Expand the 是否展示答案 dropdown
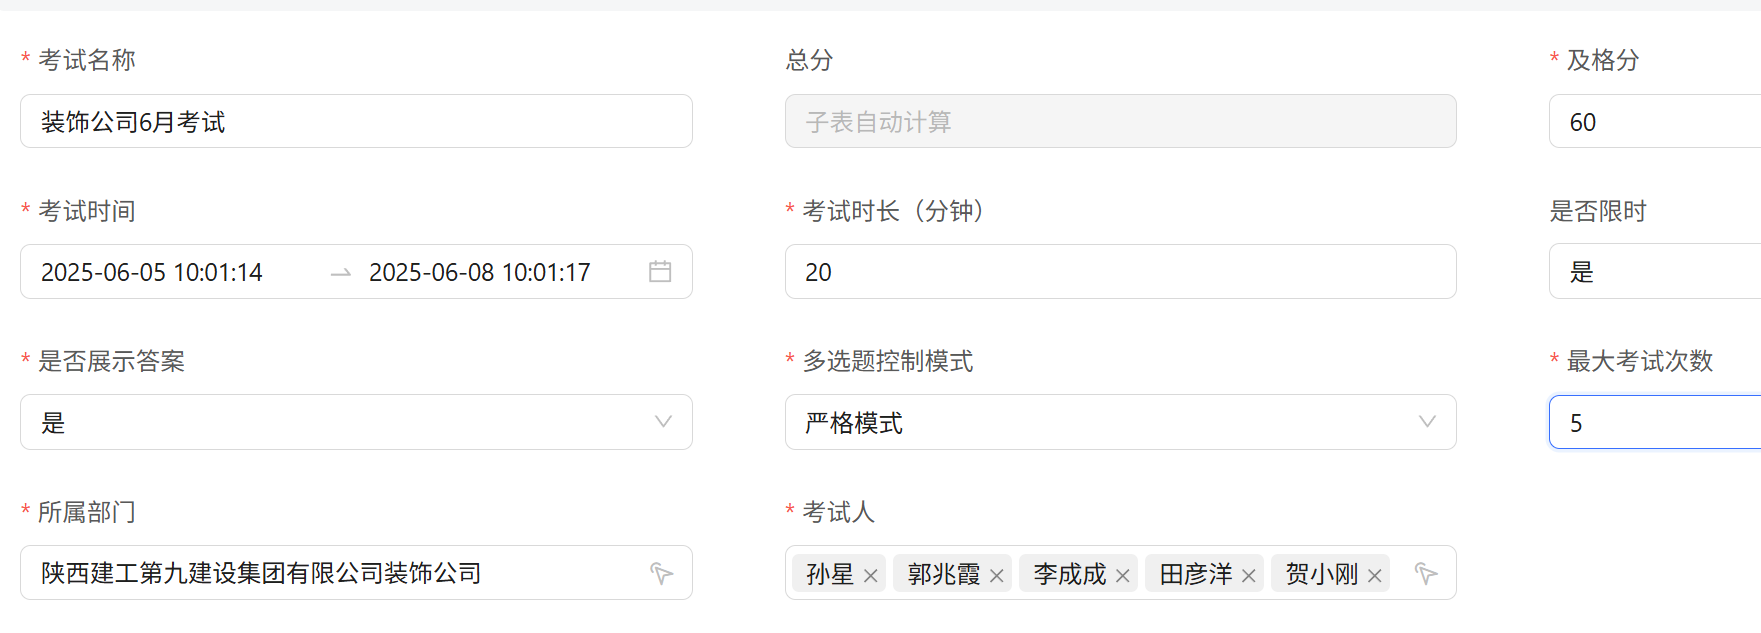 [x=662, y=422]
